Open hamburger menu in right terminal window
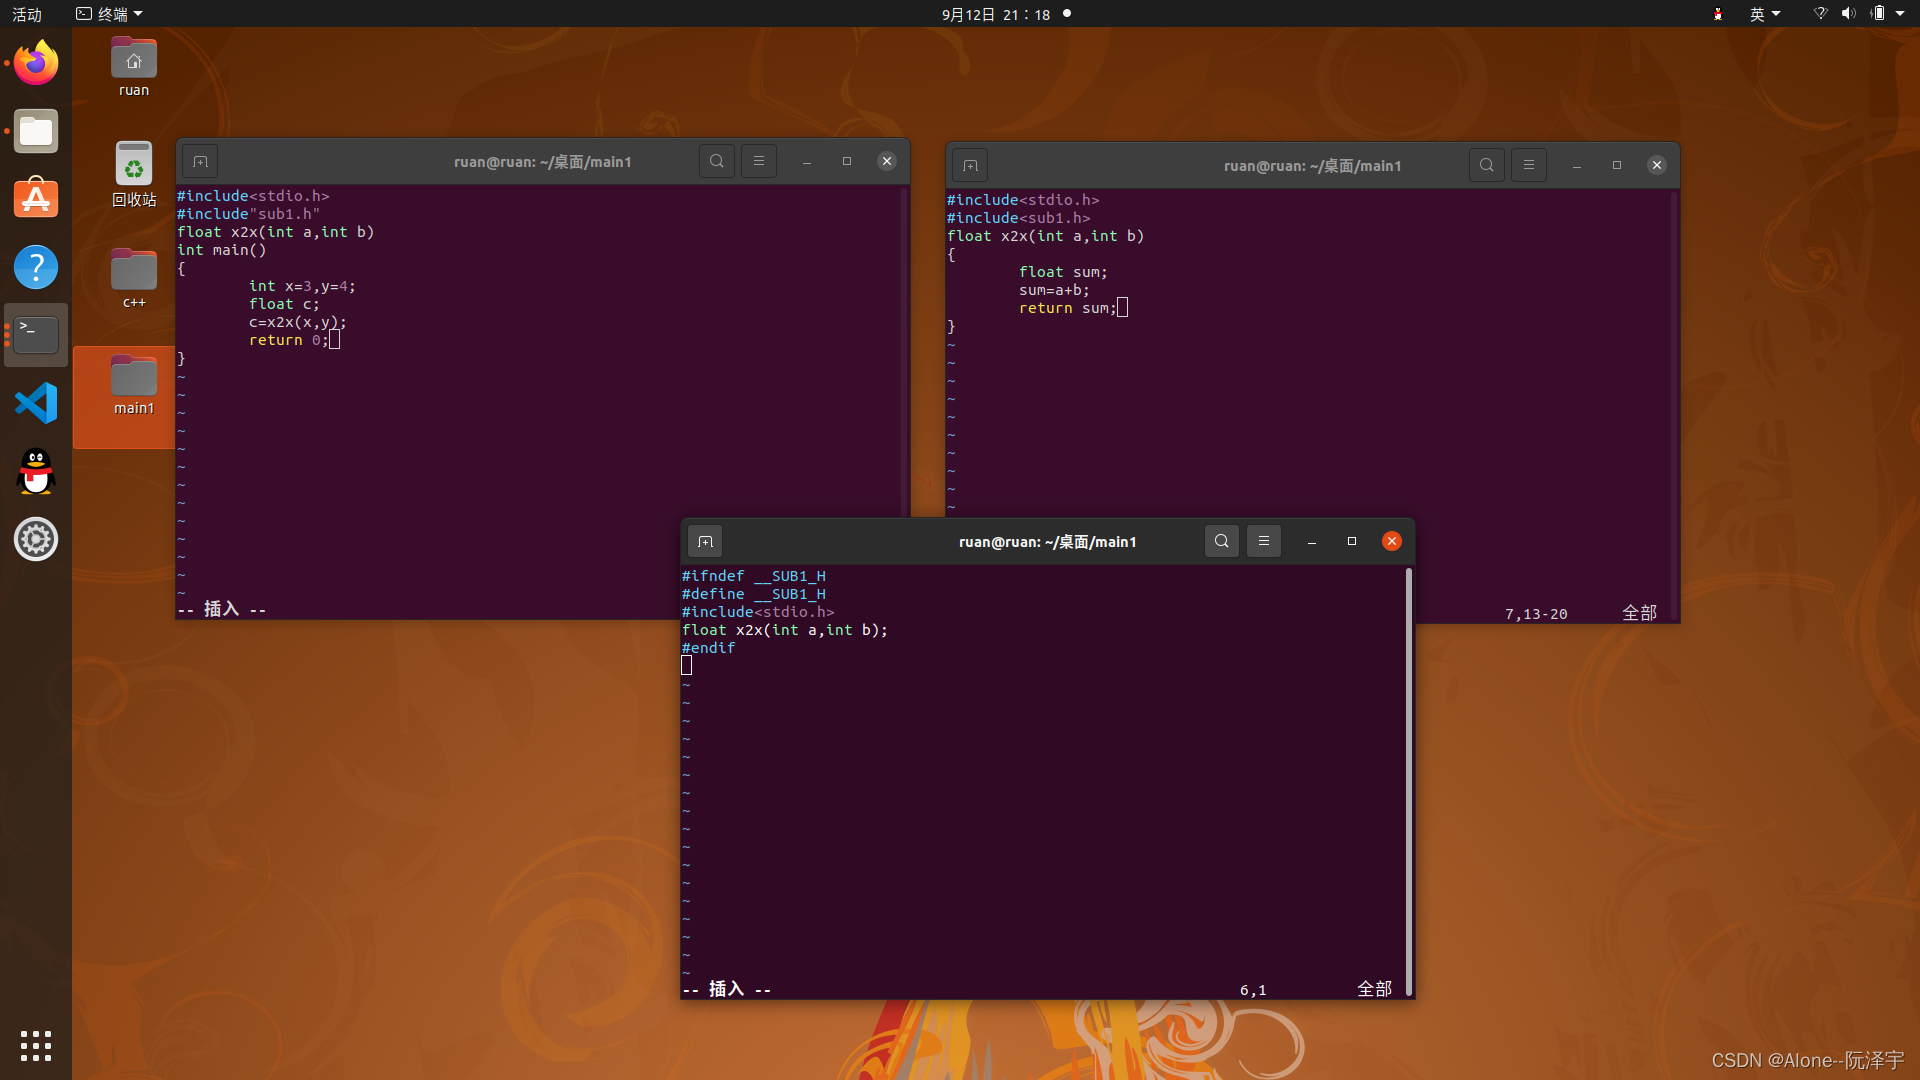The image size is (1920, 1080). [1528, 165]
